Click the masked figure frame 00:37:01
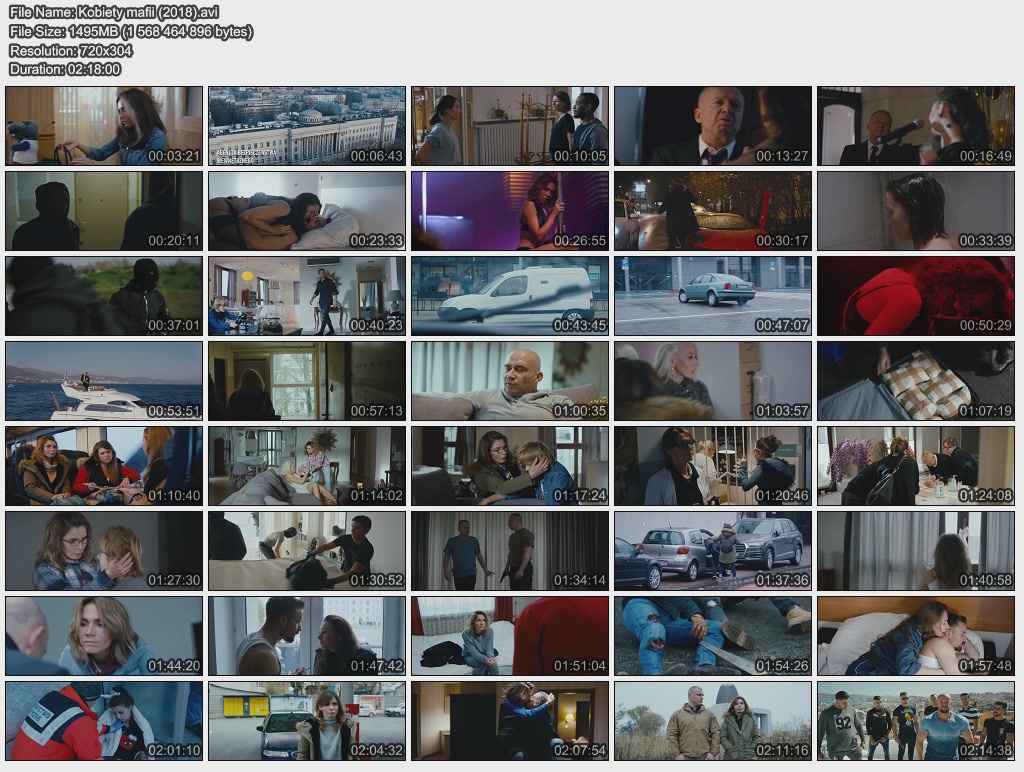 pyautogui.click(x=104, y=296)
